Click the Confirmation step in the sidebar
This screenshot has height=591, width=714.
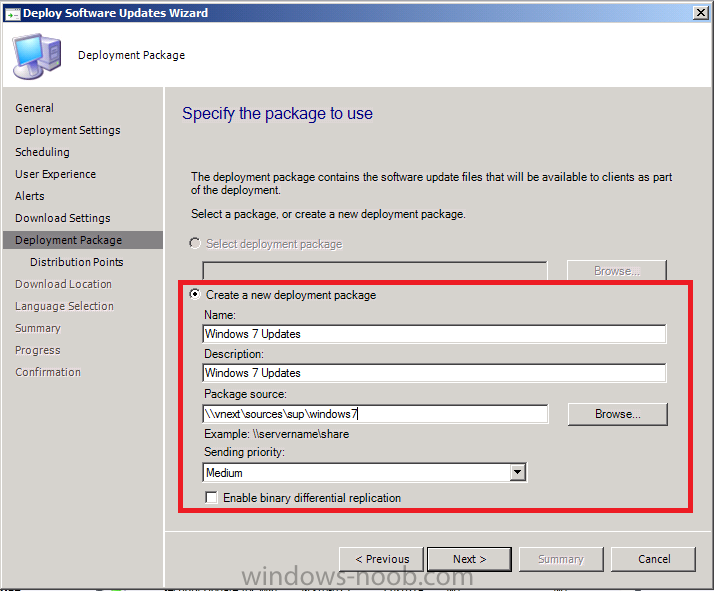coord(48,372)
